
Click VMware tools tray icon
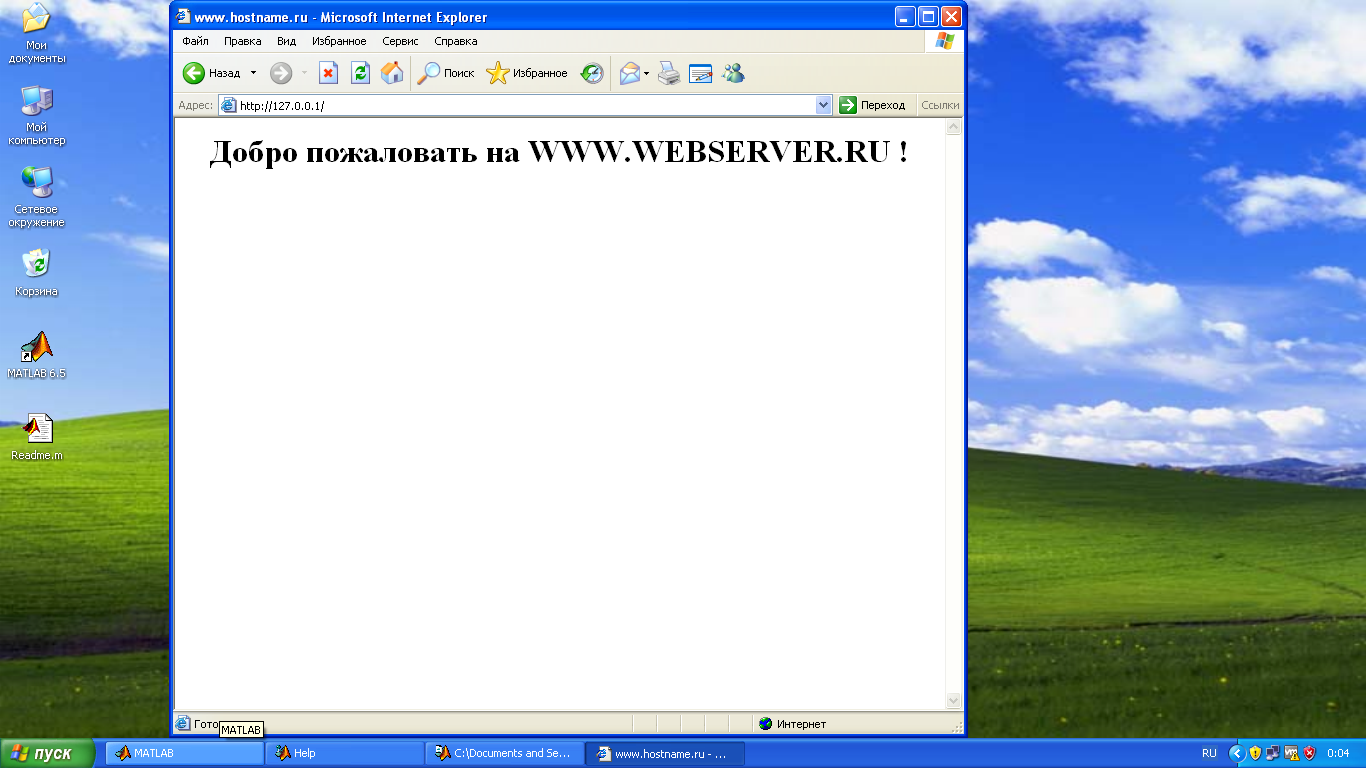(1291, 753)
